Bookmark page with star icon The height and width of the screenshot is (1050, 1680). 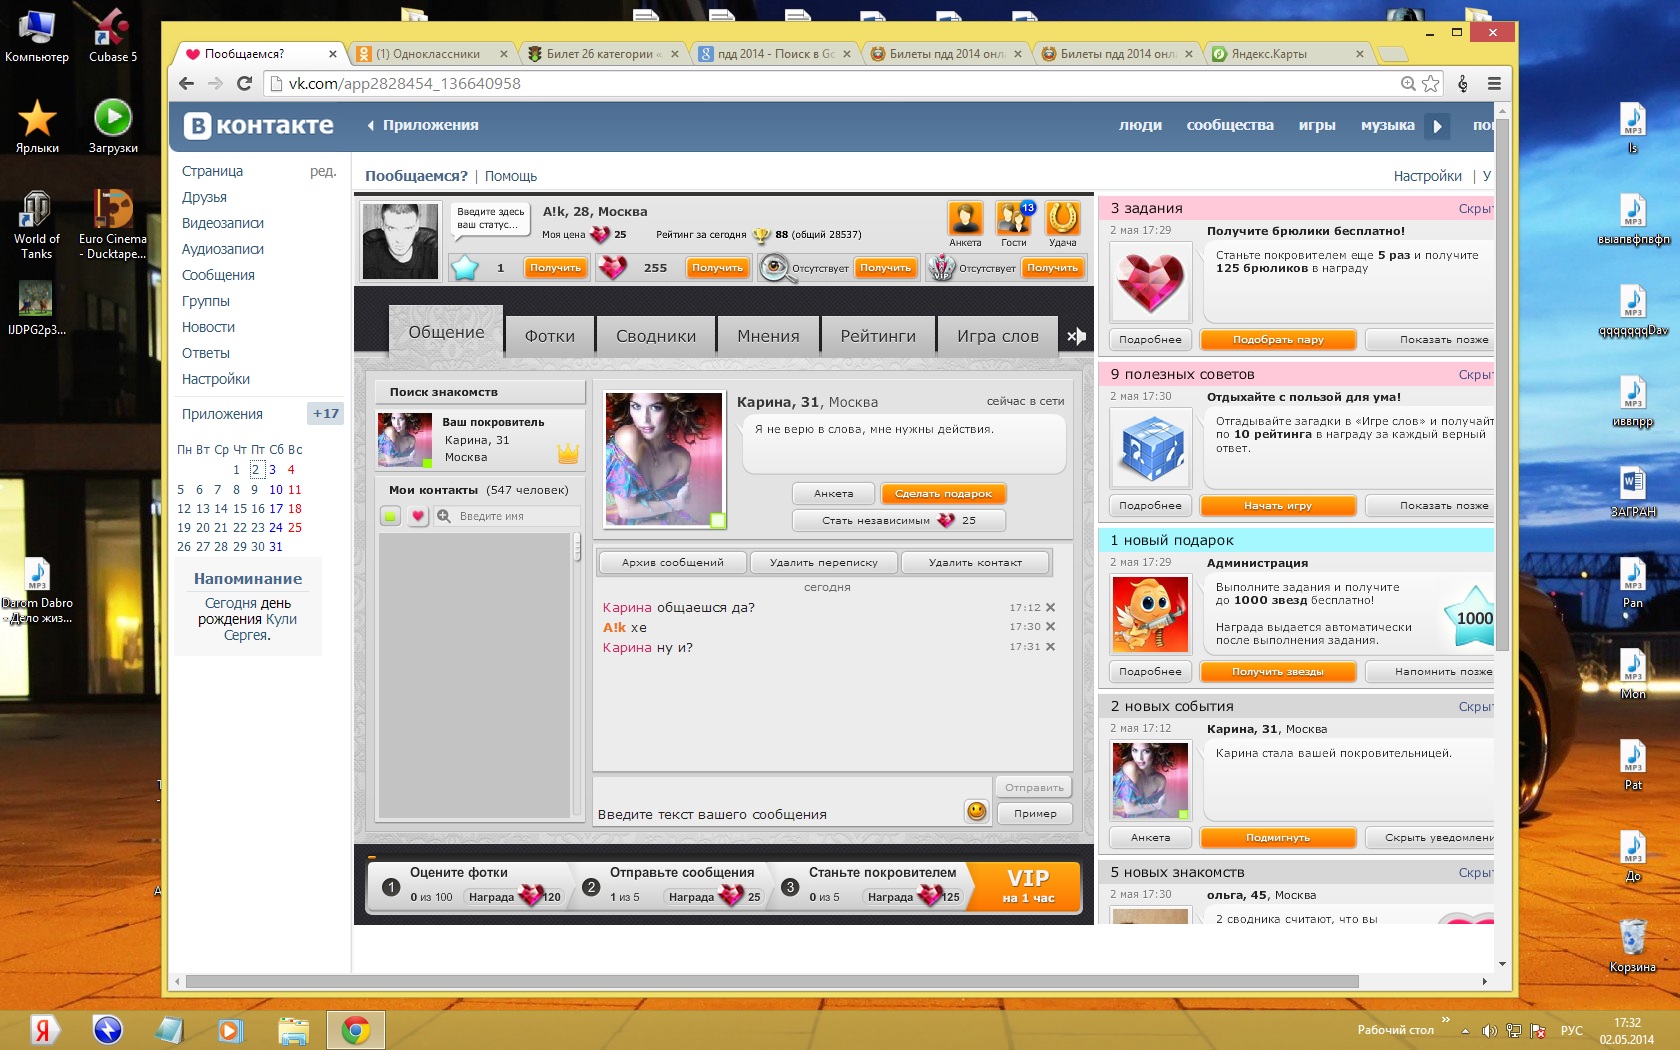click(x=1431, y=83)
